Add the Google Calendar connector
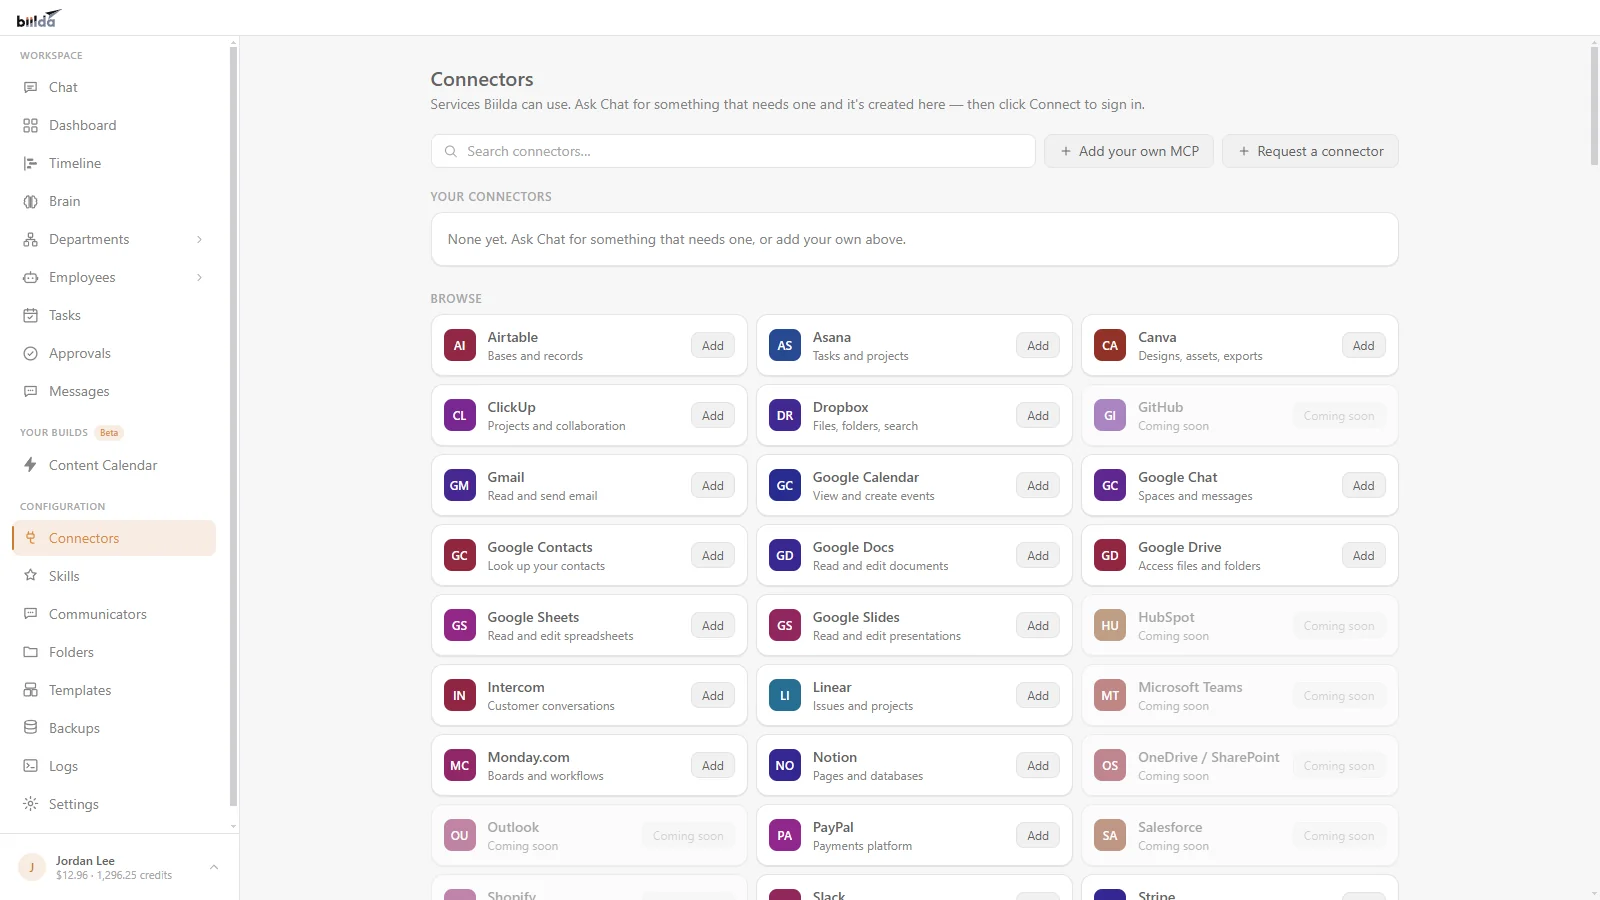Screen dimensions: 1600x900 pyautogui.click(x=1038, y=485)
